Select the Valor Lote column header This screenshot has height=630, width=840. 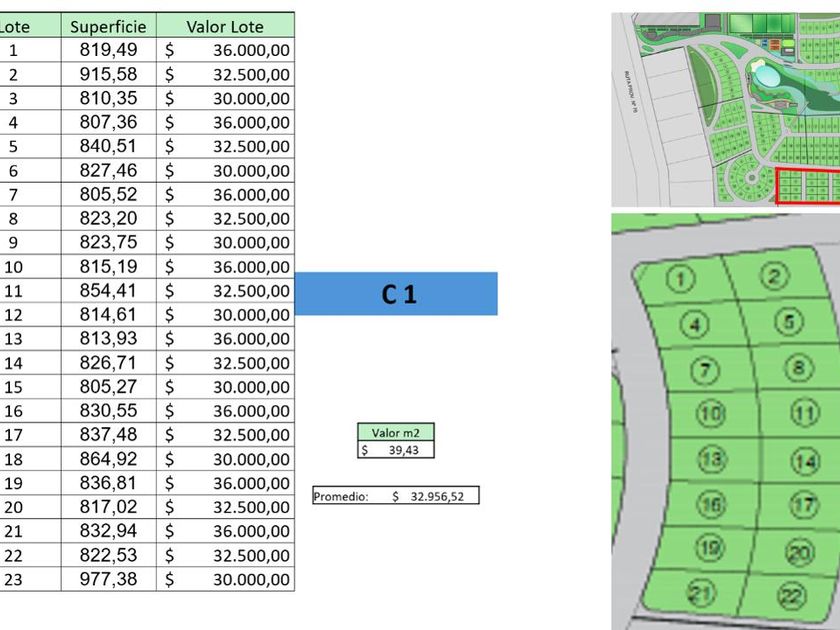click(226, 26)
